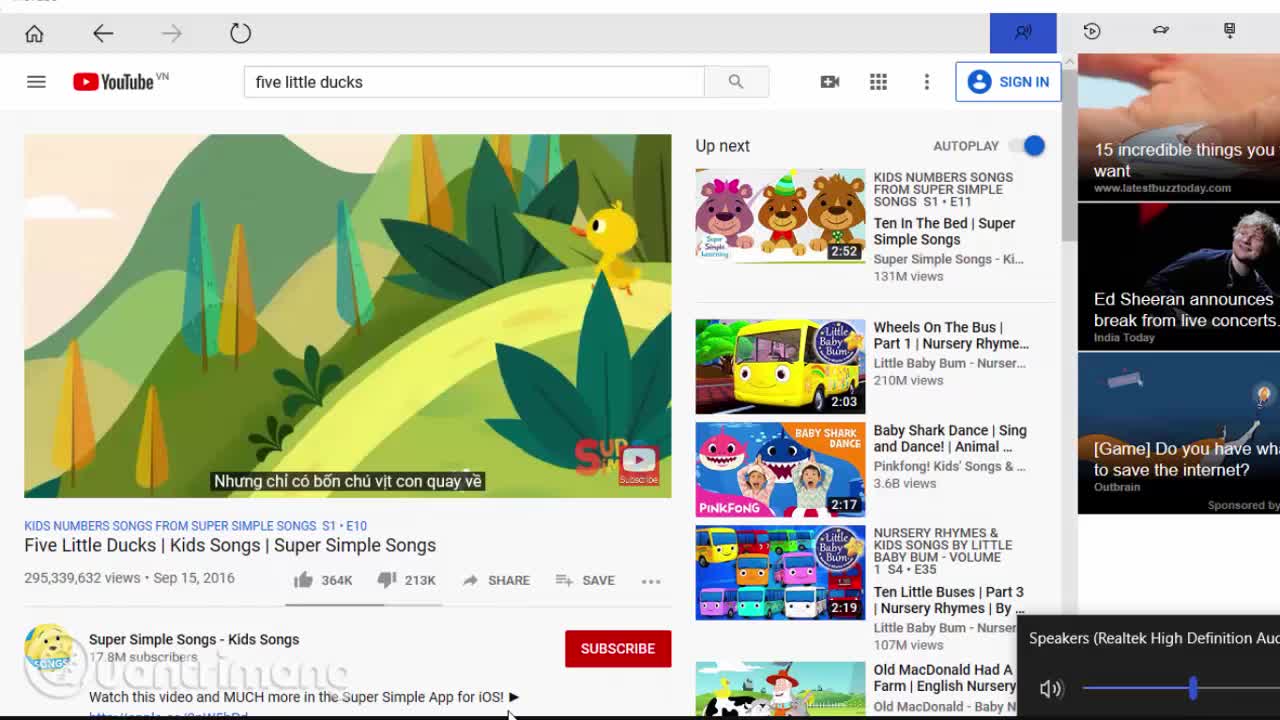
Task: Click the Nursery Rhymes Volume 1 S4 E35 label
Action: tap(943, 551)
